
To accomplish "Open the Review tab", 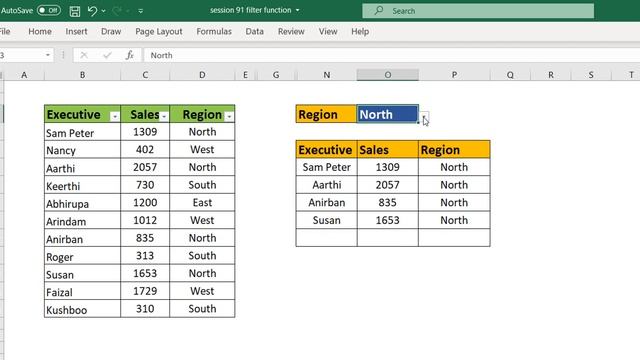I will tap(291, 31).
